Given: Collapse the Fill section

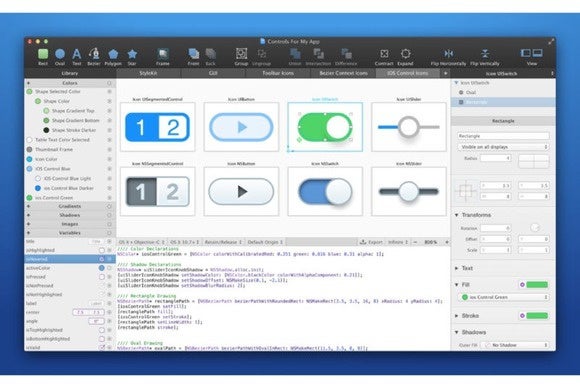Looking at the screenshot, I should (456, 284).
